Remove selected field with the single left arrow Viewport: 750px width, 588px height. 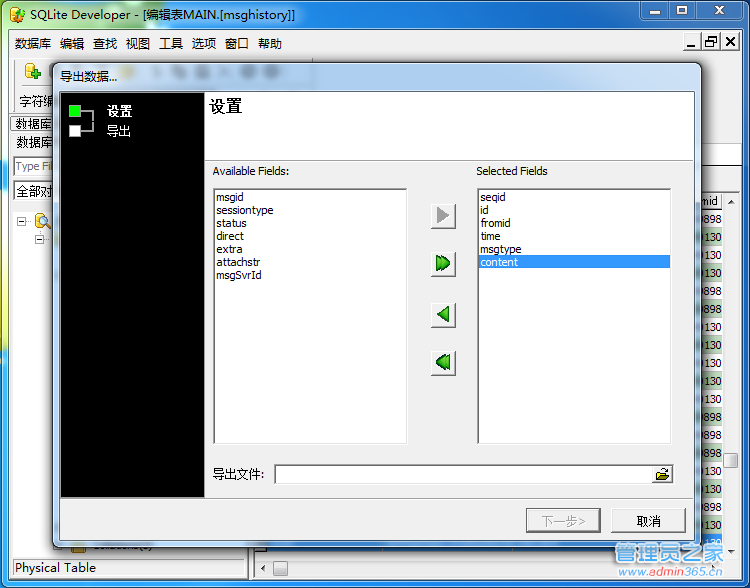443,315
